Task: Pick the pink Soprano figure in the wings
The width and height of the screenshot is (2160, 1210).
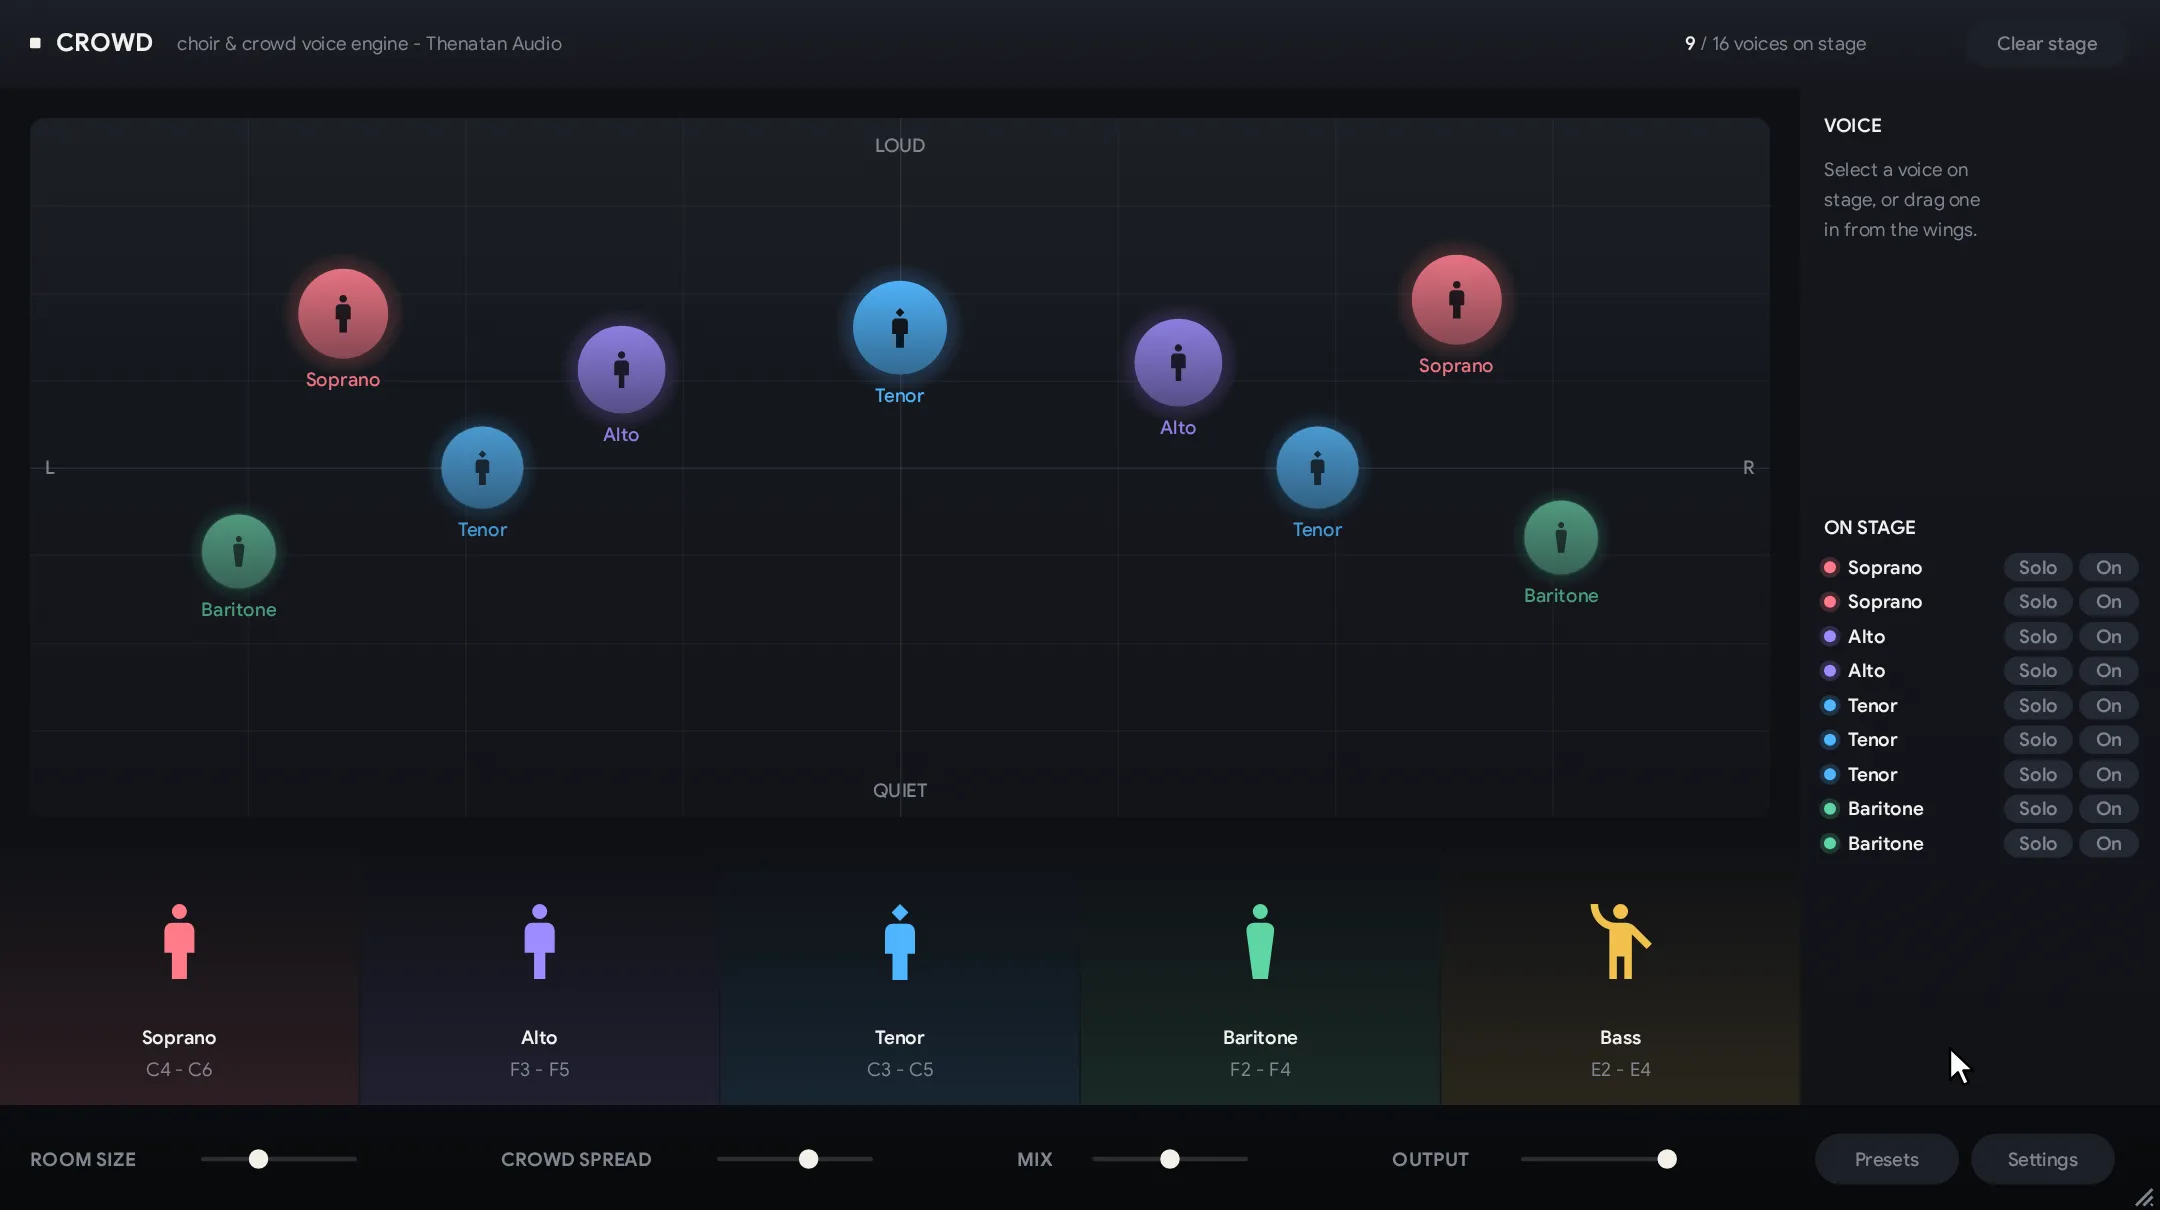Action: tap(179, 942)
